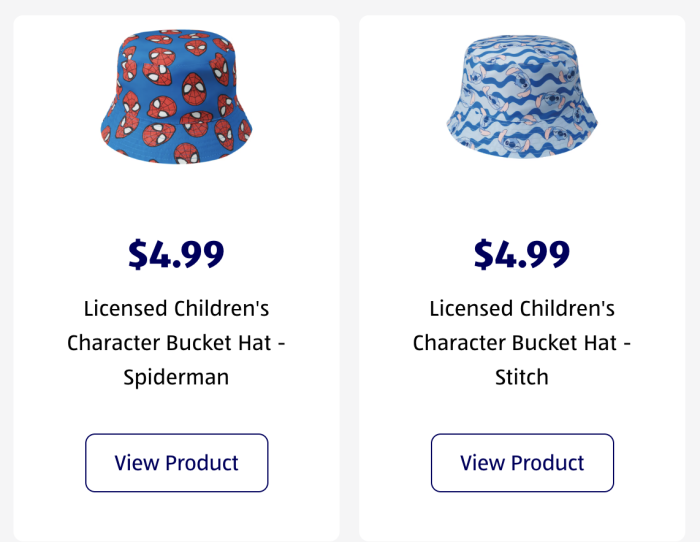Click the $4.99 price on Stitch card
The image size is (700, 542).
[522, 254]
